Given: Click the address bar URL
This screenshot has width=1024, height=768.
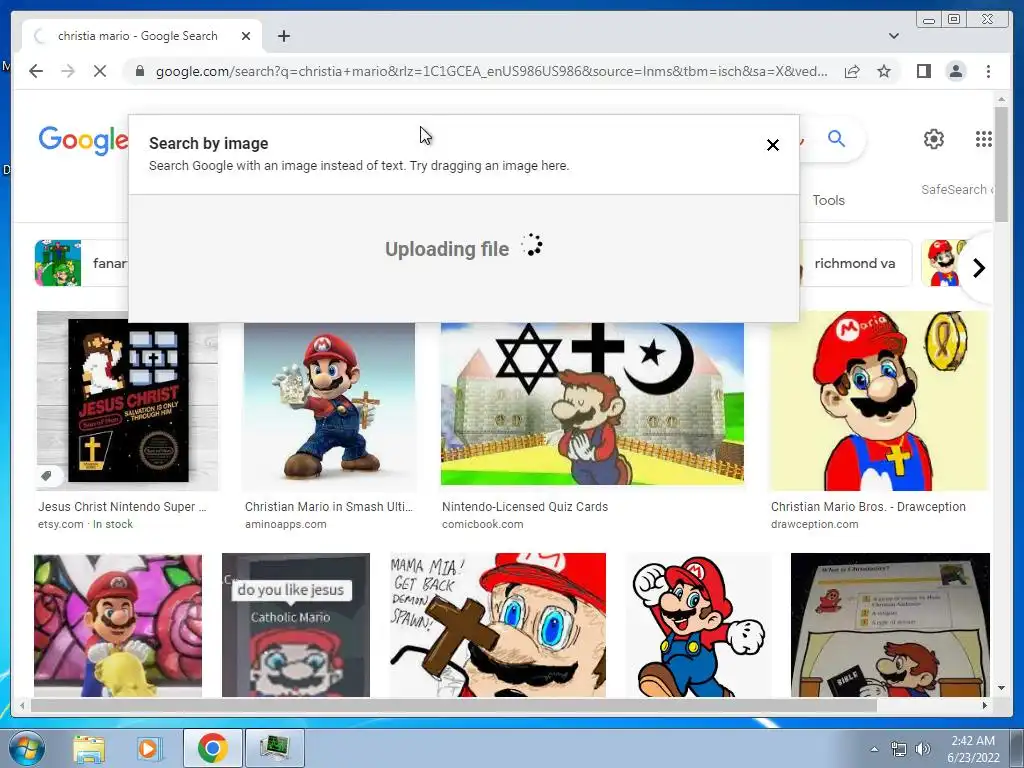Looking at the screenshot, I should pos(491,71).
